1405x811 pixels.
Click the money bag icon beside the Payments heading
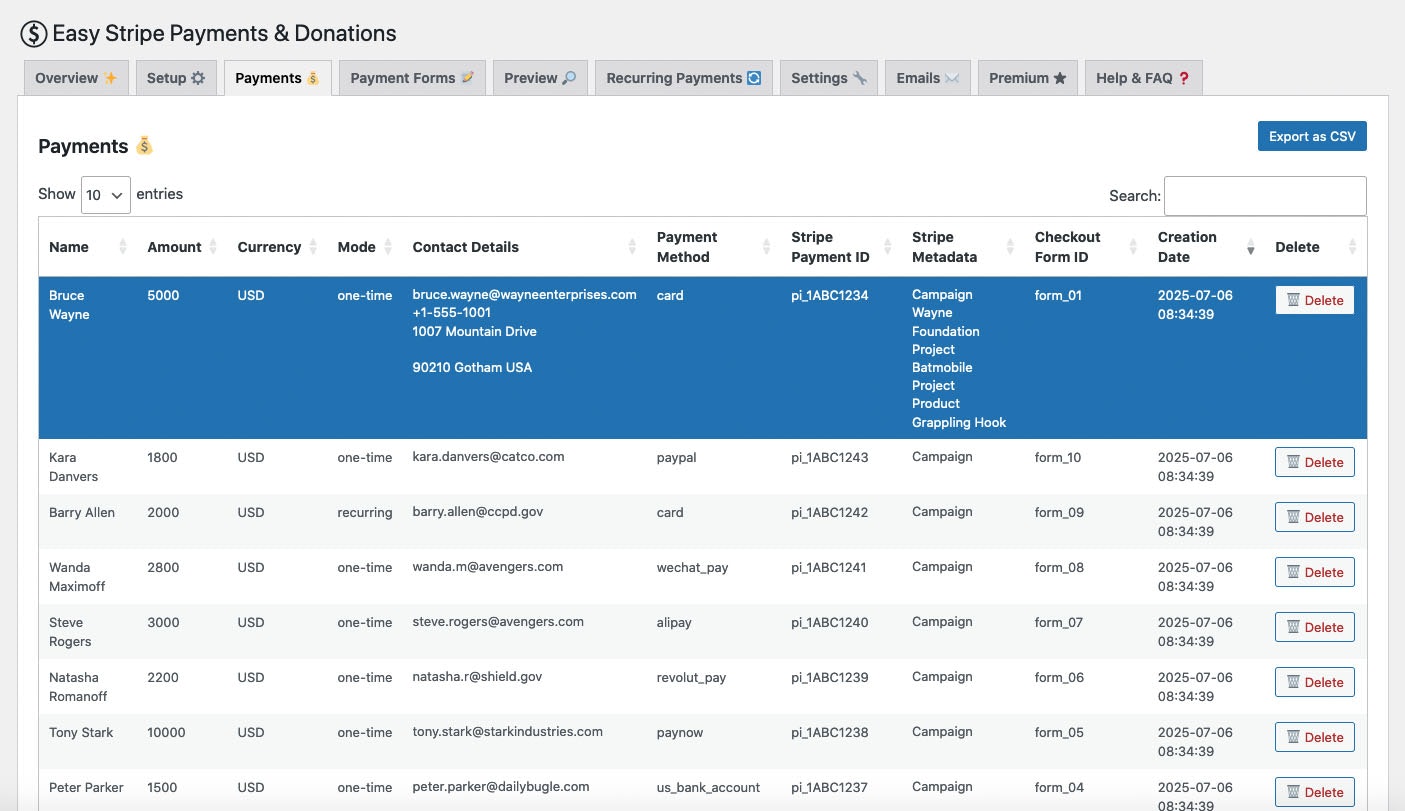coord(143,145)
